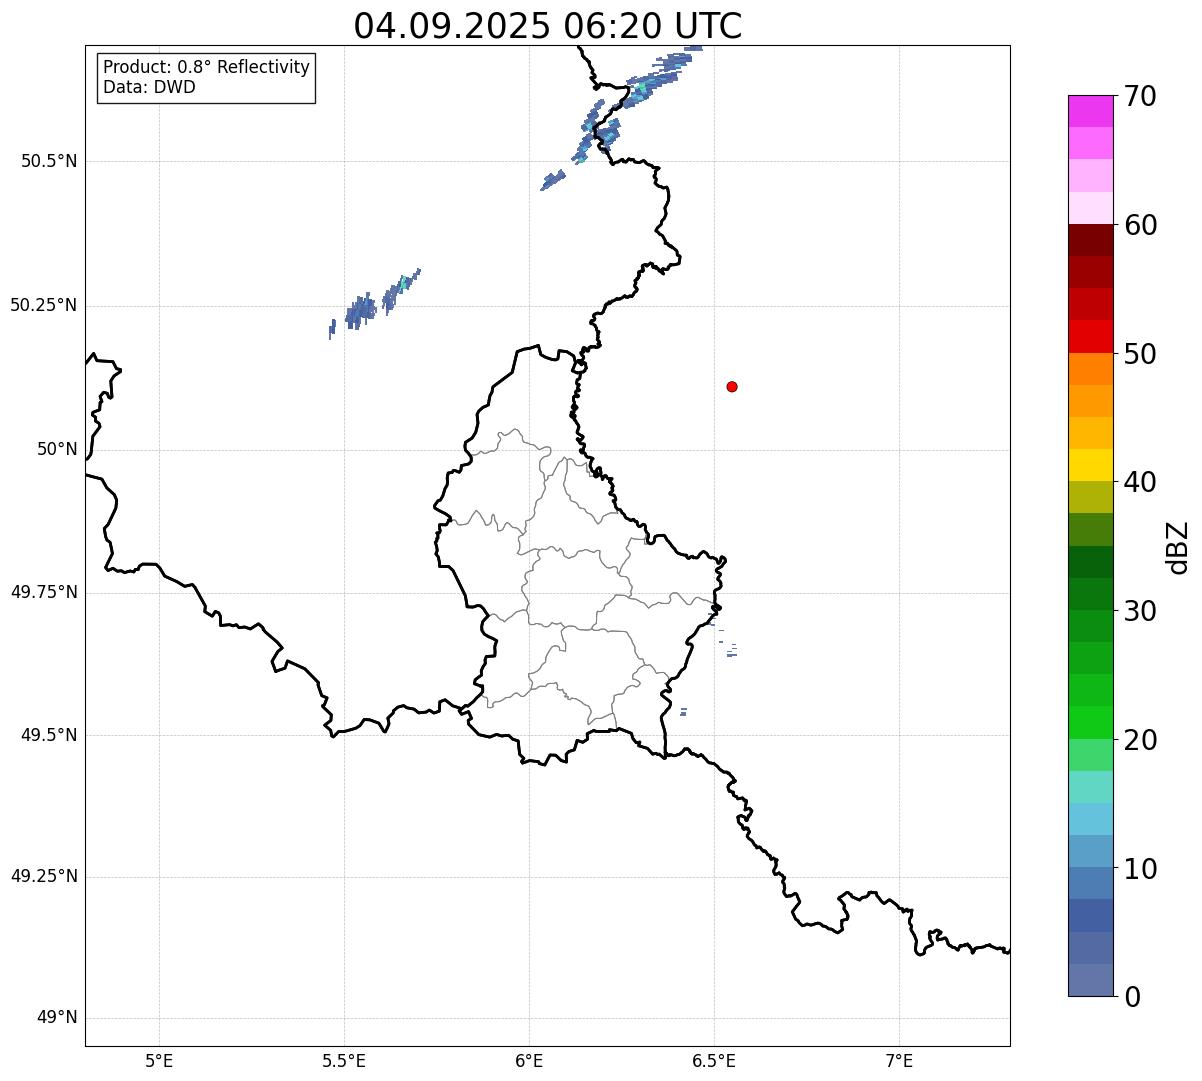Viewport: 1202px width, 1081px height.
Task: Click the cyan colorbar segment between 10 and 20
Action: pyautogui.click(x=1090, y=819)
